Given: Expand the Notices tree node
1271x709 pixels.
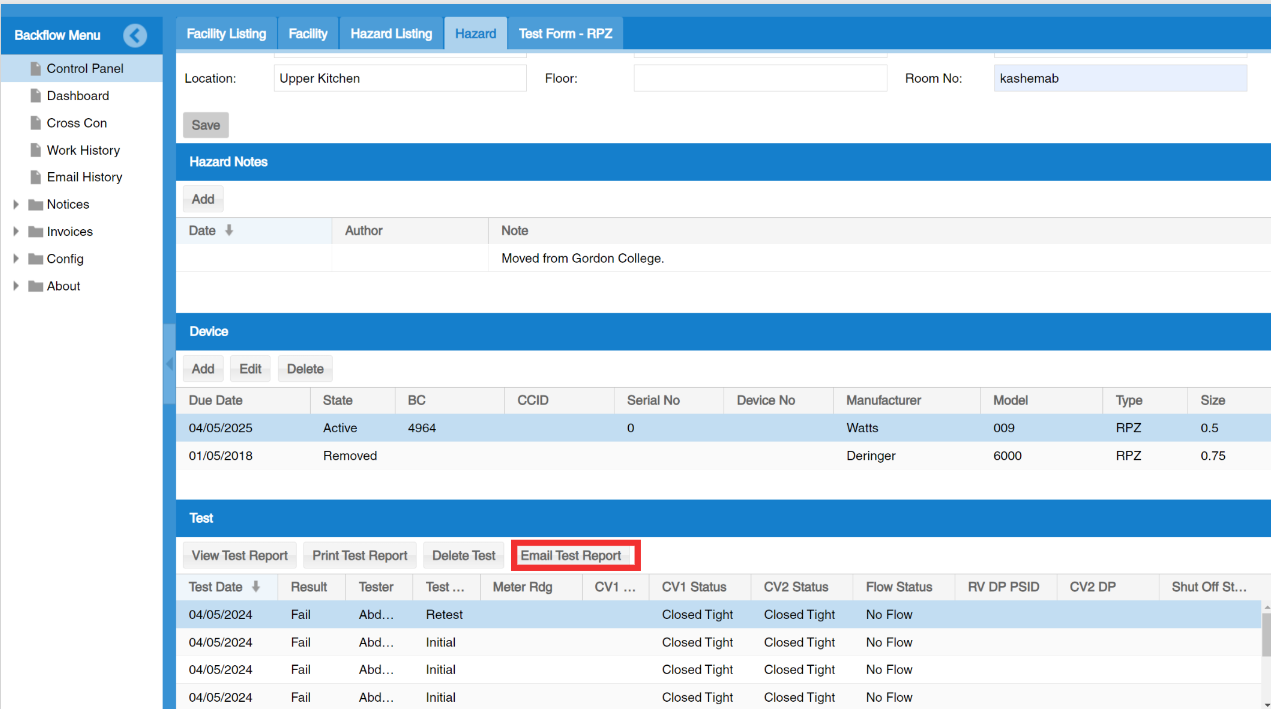Looking at the screenshot, I should (x=16, y=204).
